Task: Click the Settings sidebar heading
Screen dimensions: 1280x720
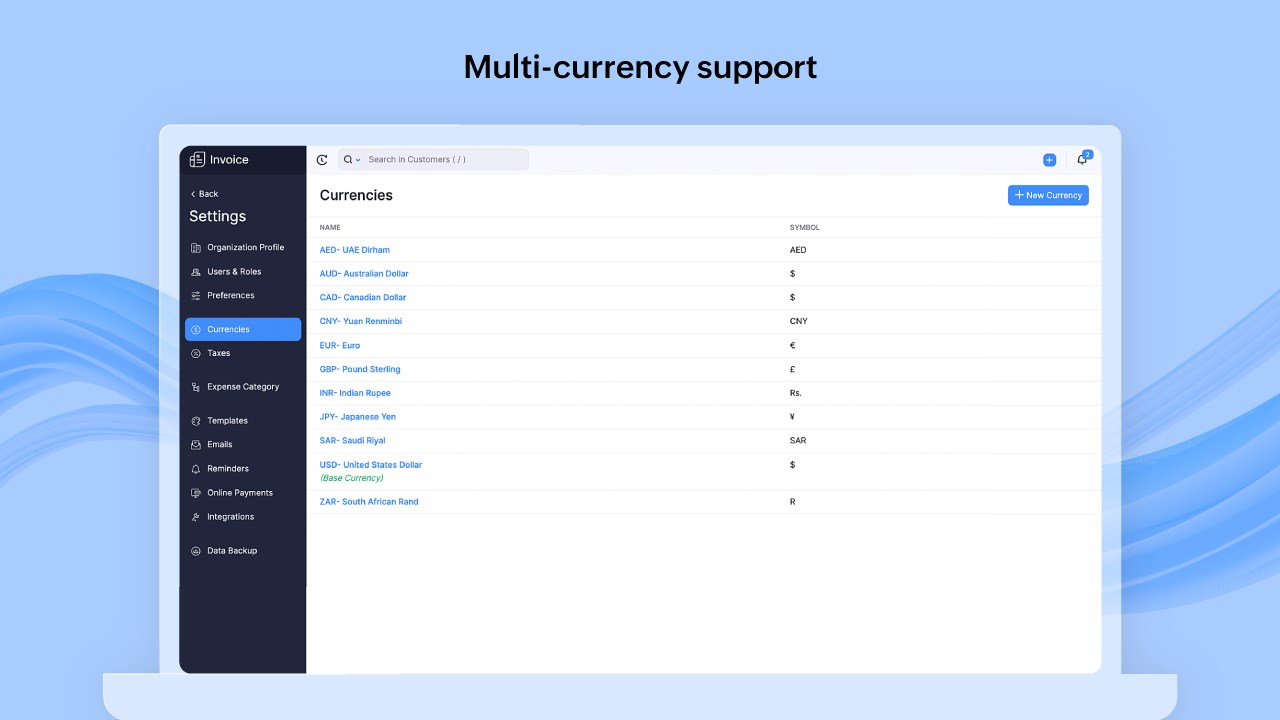Action: point(217,216)
